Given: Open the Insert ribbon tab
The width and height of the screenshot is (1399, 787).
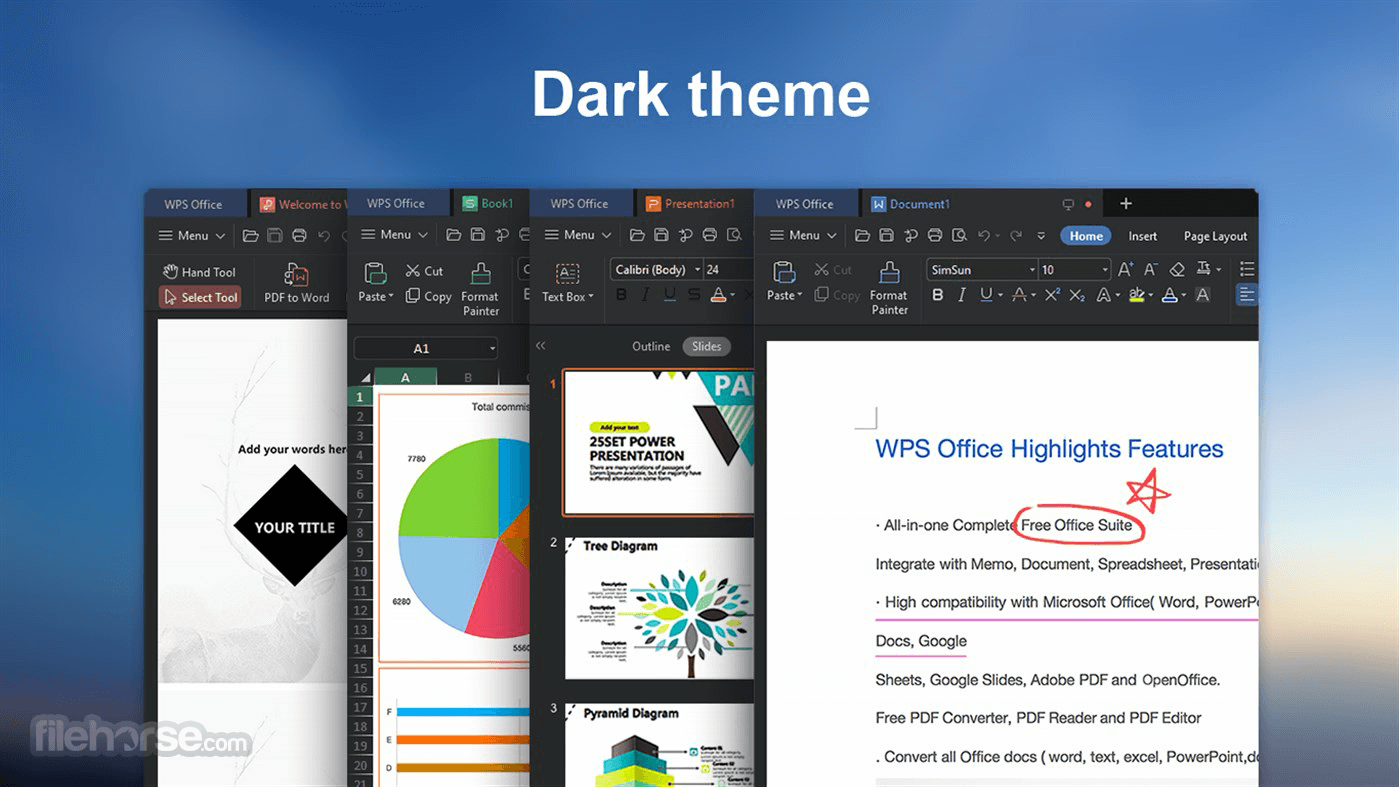Looking at the screenshot, I should coord(1142,236).
